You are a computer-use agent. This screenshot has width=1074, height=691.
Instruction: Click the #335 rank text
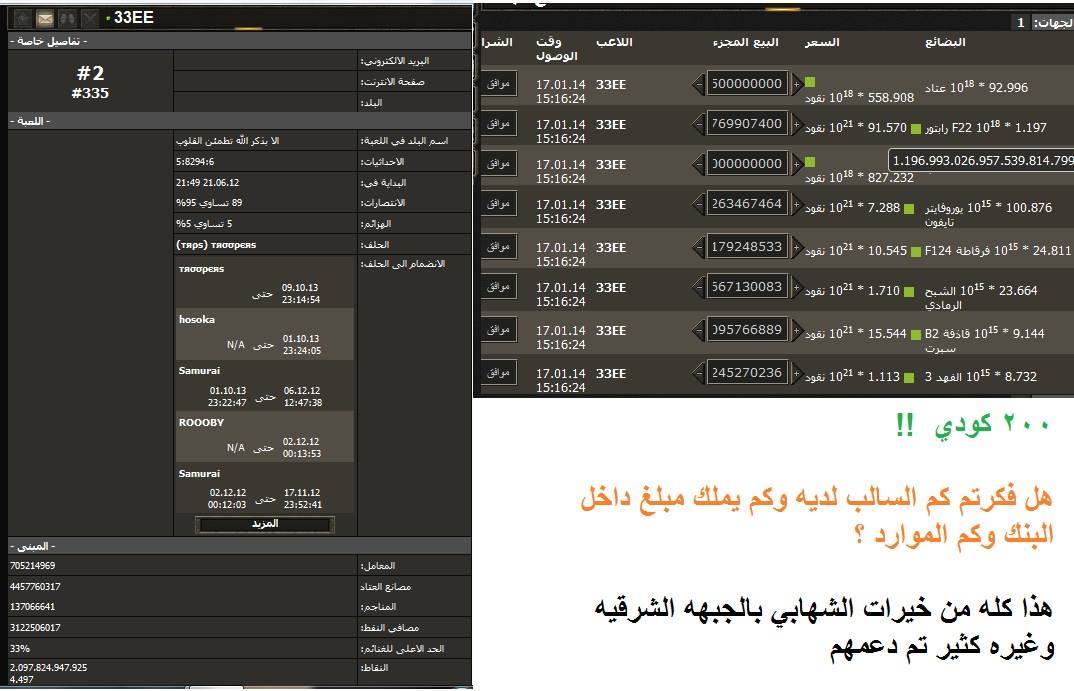[90, 93]
